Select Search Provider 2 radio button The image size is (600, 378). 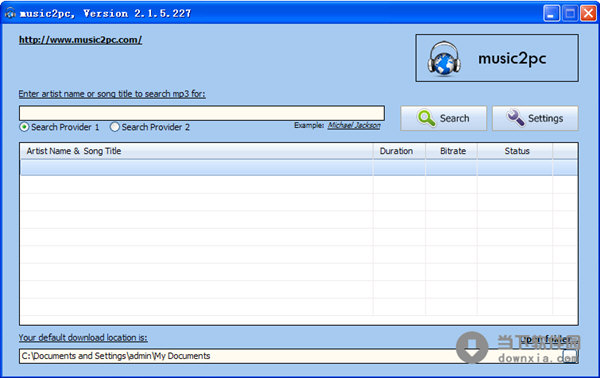(x=114, y=127)
